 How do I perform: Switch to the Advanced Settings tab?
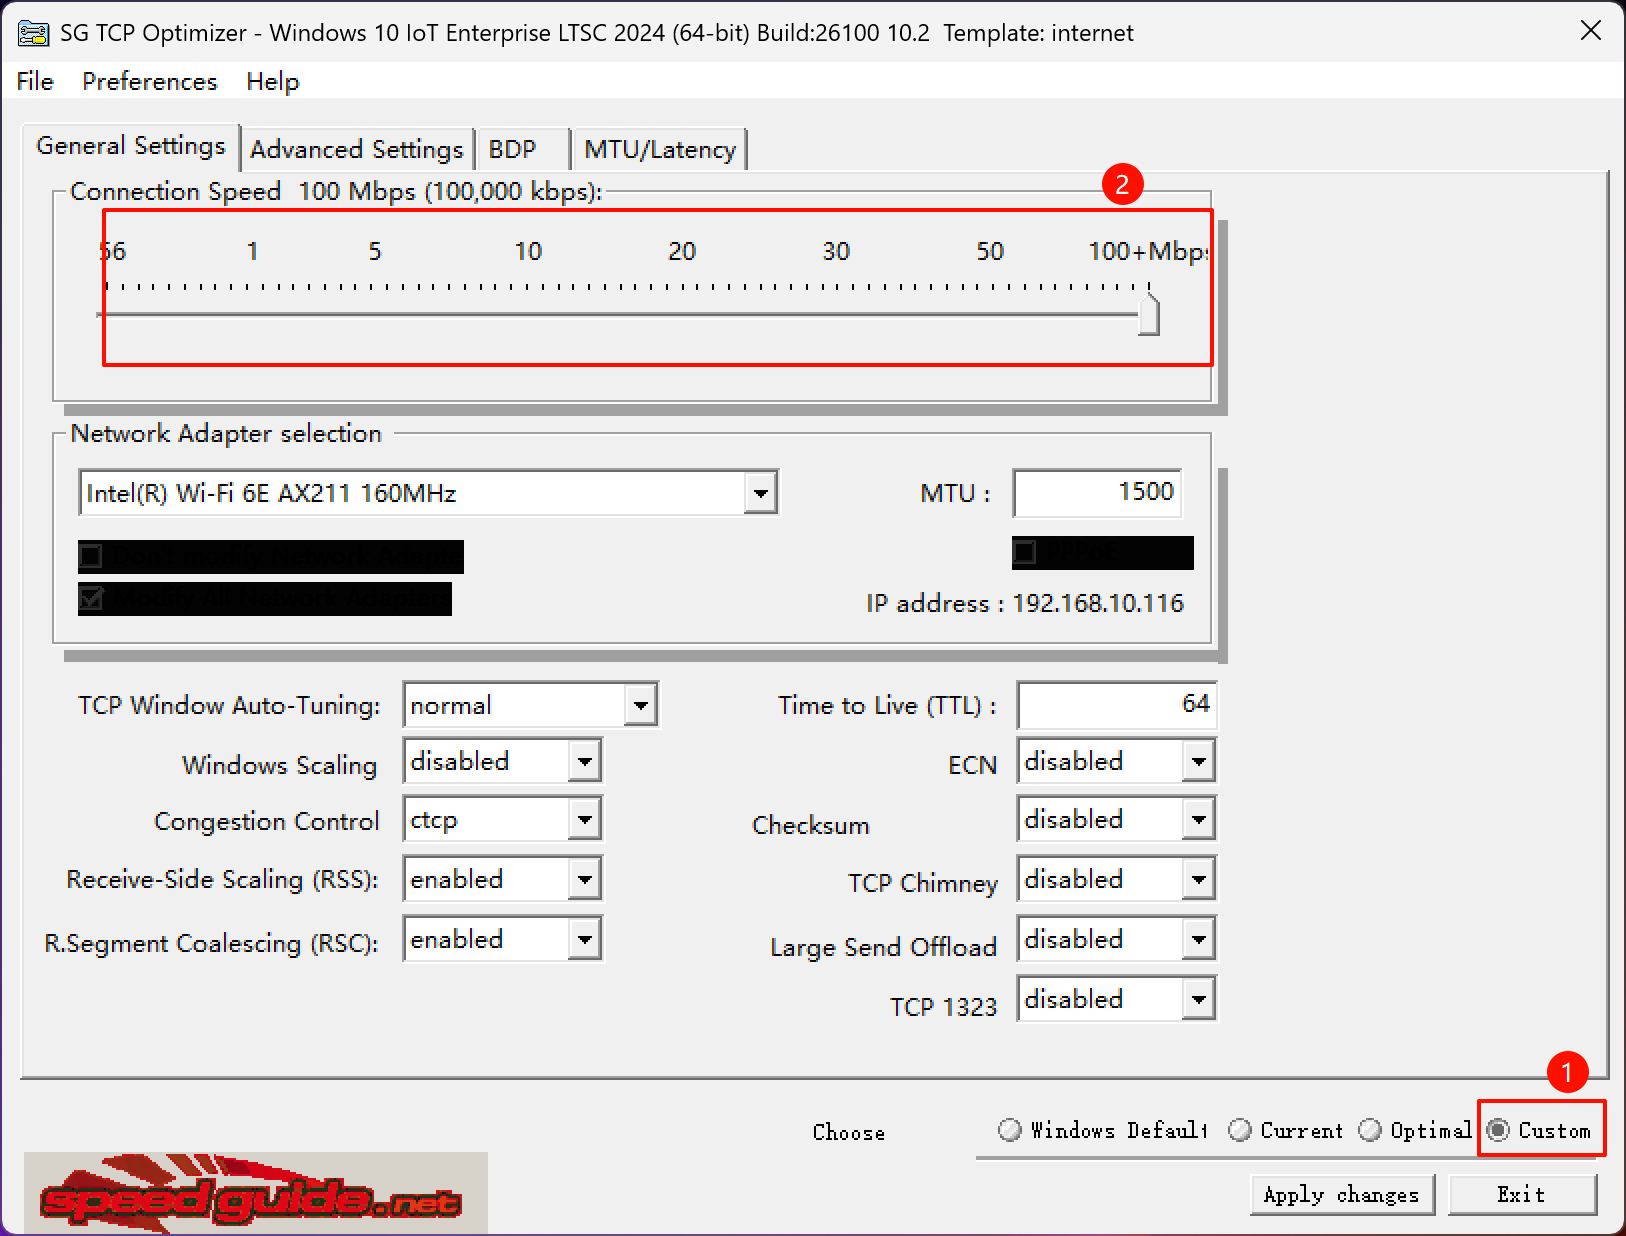(357, 148)
